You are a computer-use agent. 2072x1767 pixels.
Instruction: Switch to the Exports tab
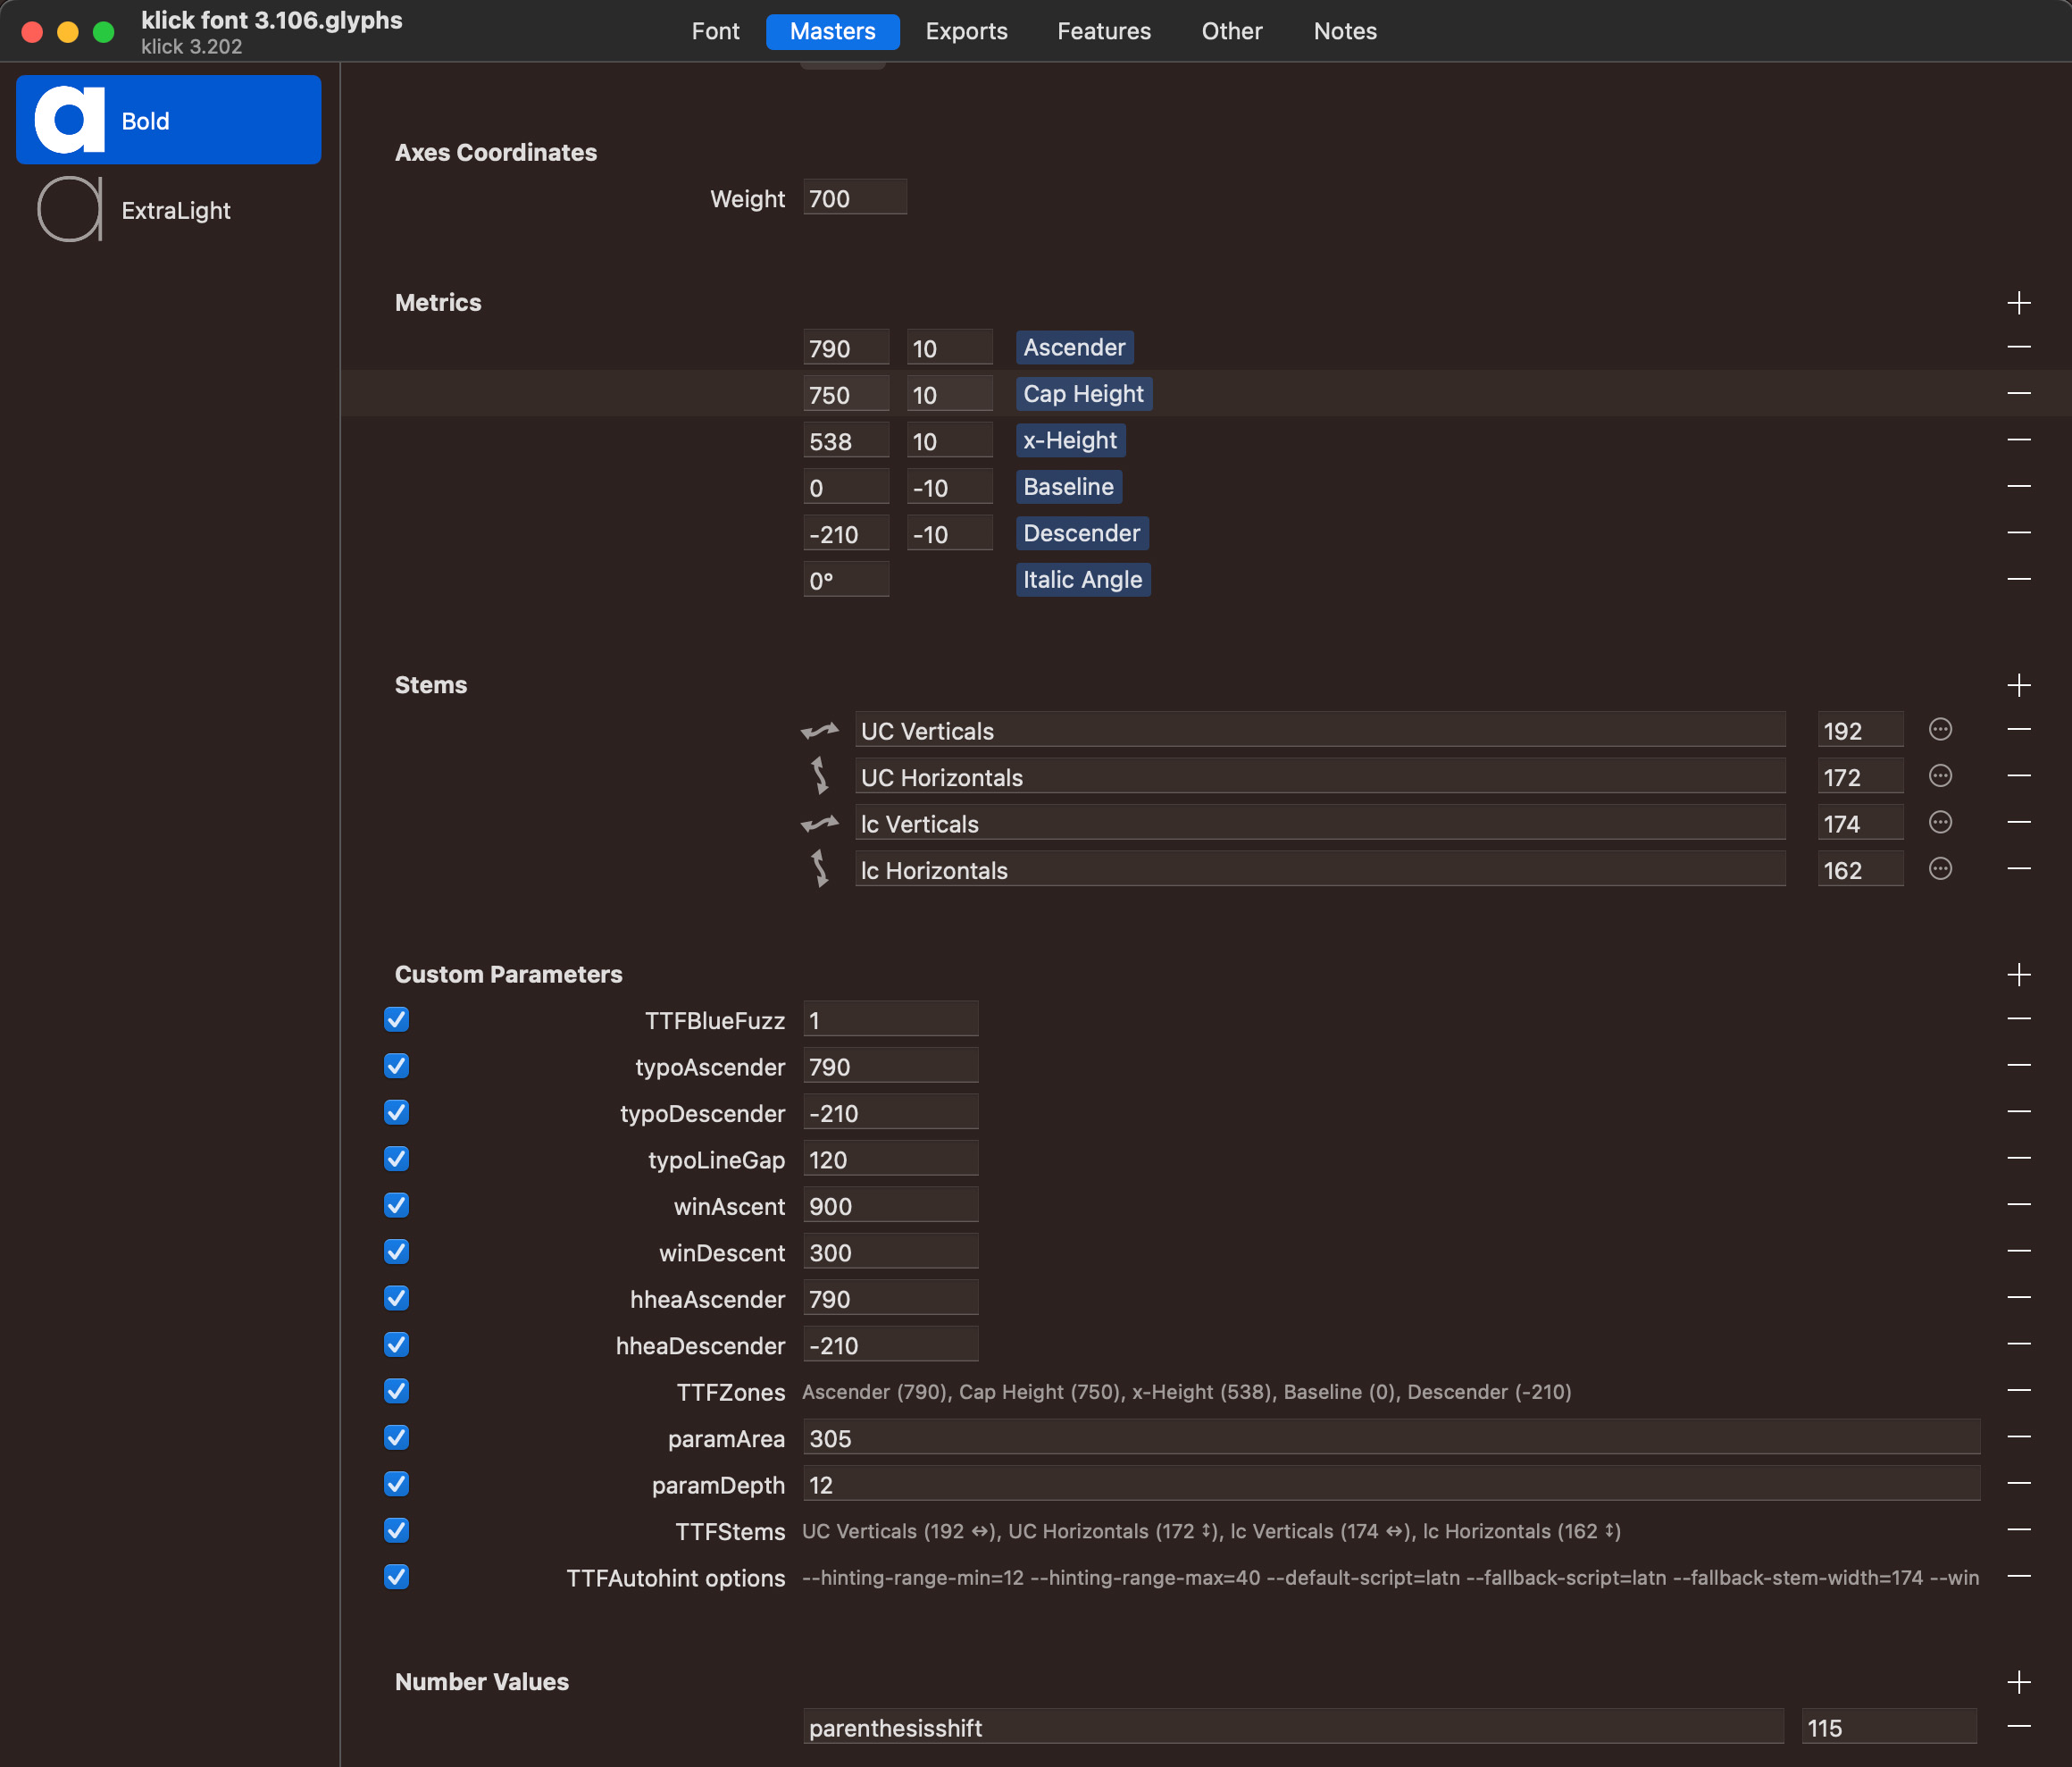tap(966, 31)
